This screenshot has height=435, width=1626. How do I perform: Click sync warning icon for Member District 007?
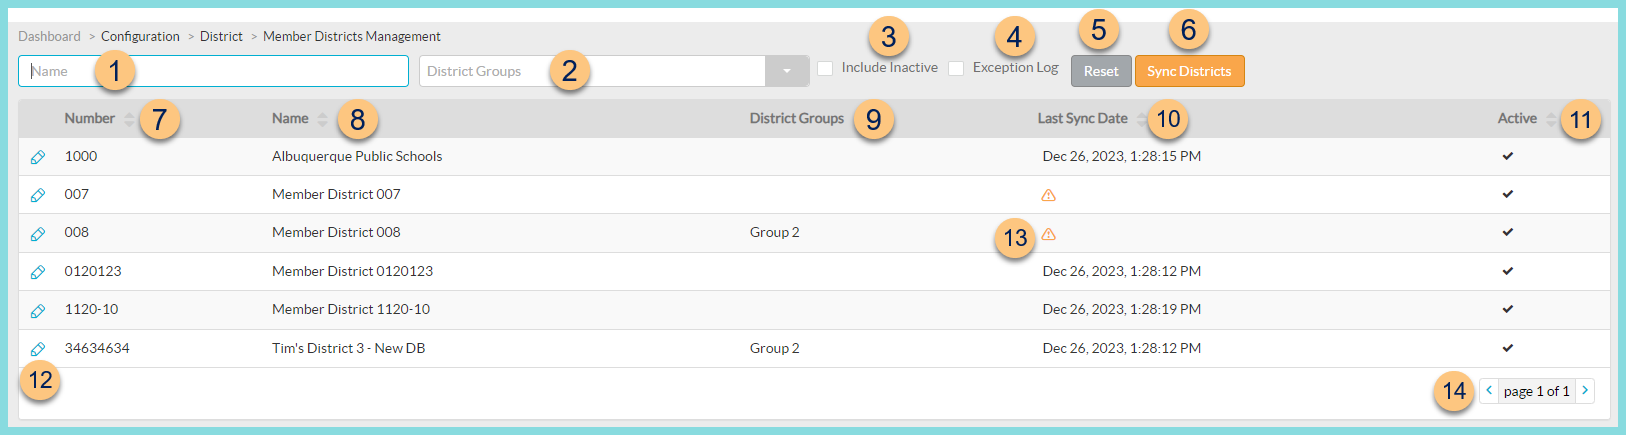tap(1049, 195)
